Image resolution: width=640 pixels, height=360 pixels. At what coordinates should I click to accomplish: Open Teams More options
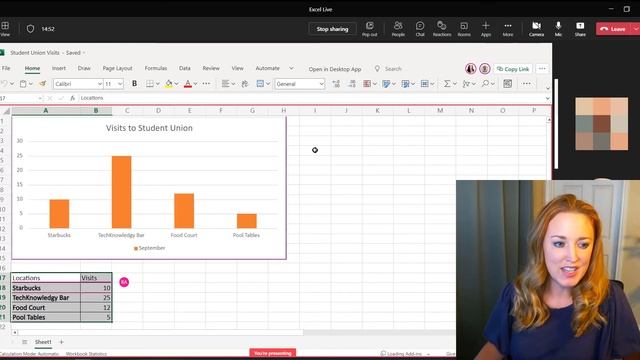[x=508, y=29]
